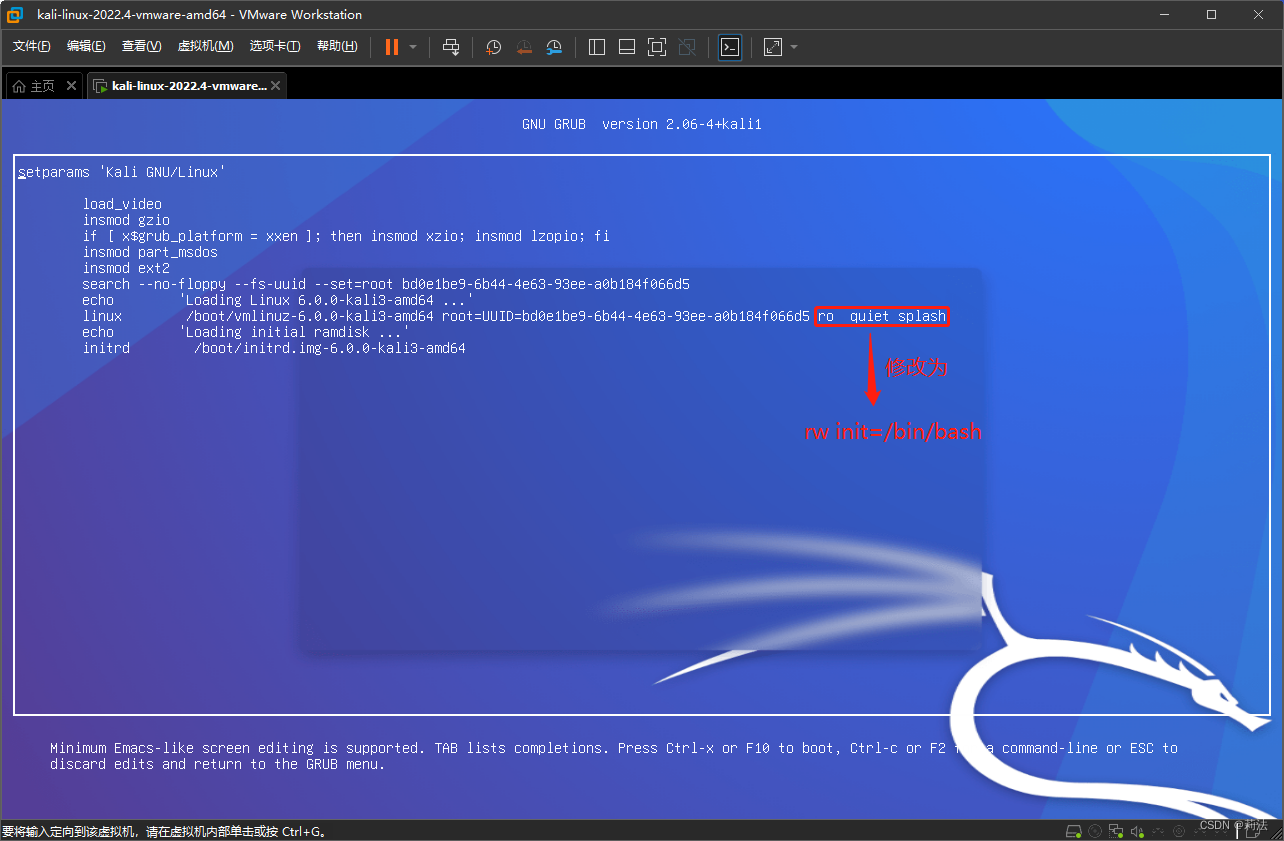
Task: Click the echo 'Loading Linux 6.0.0-kali3-amd64 ...' line
Action: click(278, 300)
